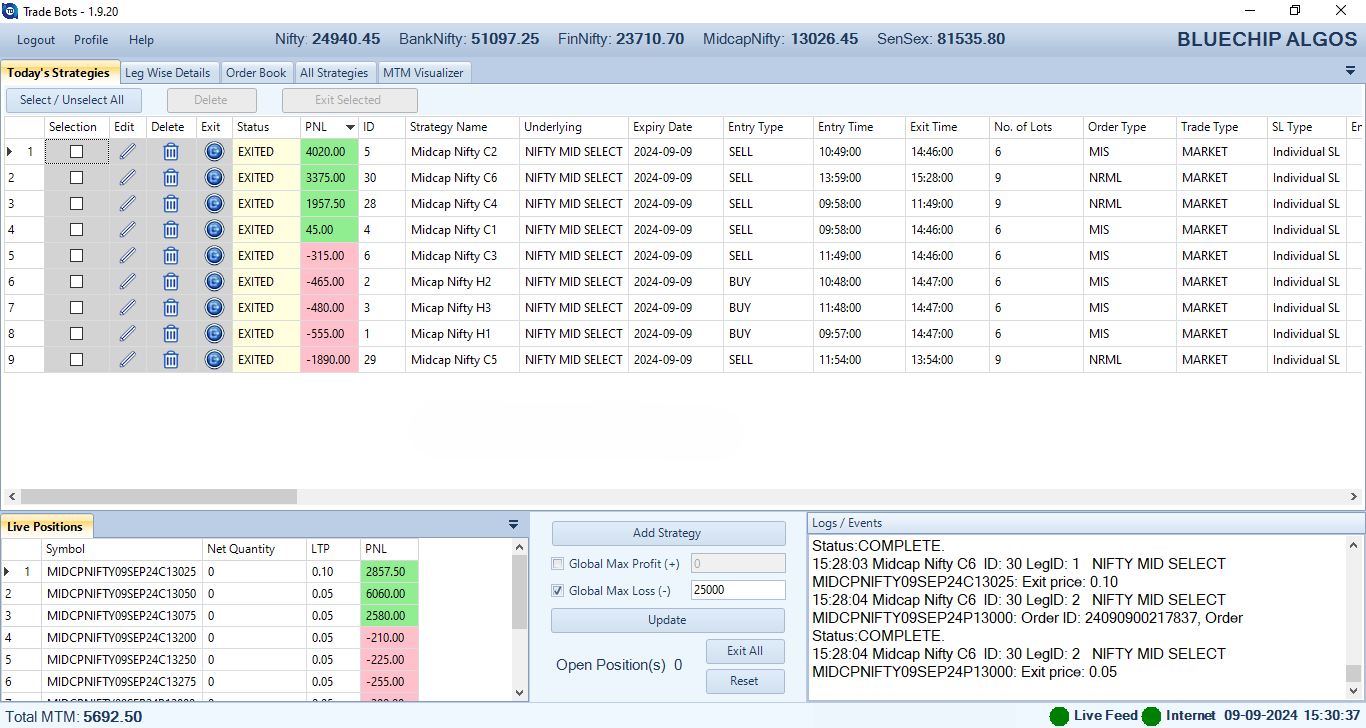Click the Exit All button
The height and width of the screenshot is (728, 1366).
pos(745,651)
